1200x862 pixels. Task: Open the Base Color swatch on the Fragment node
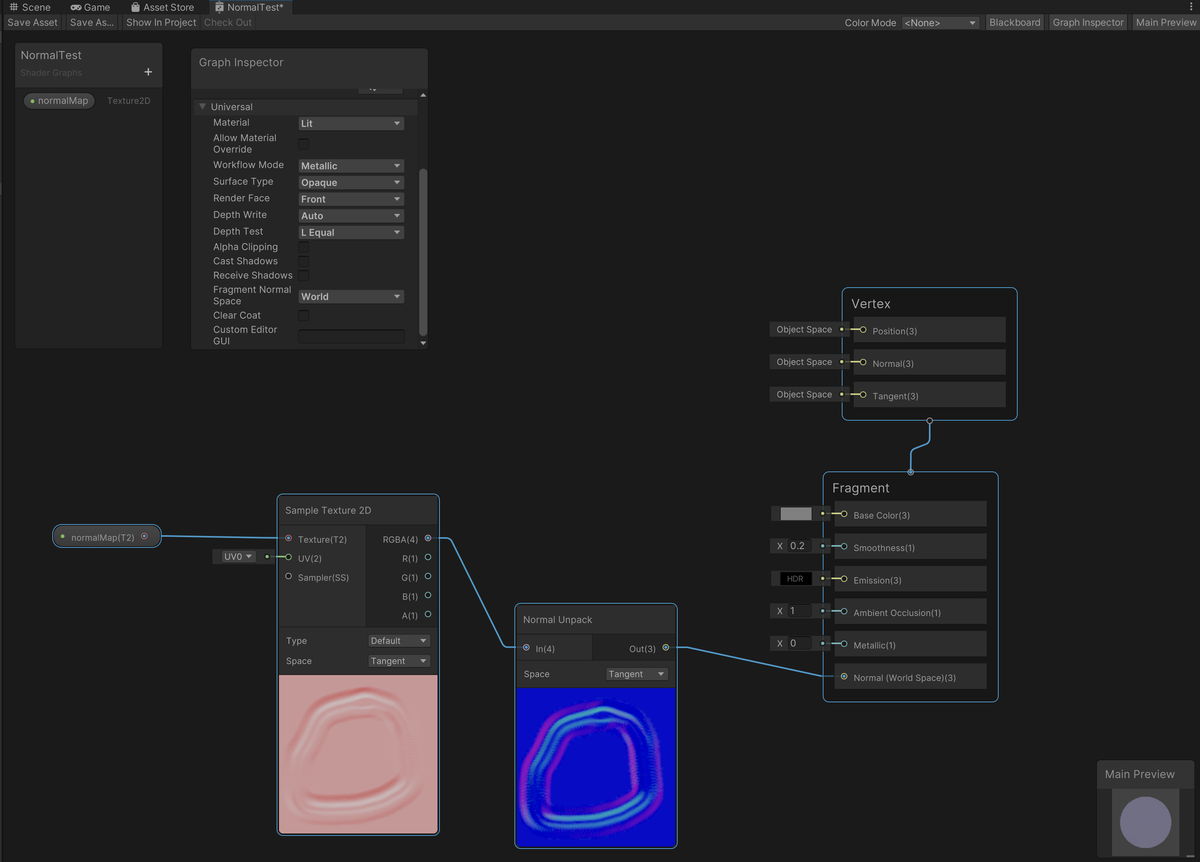[794, 513]
